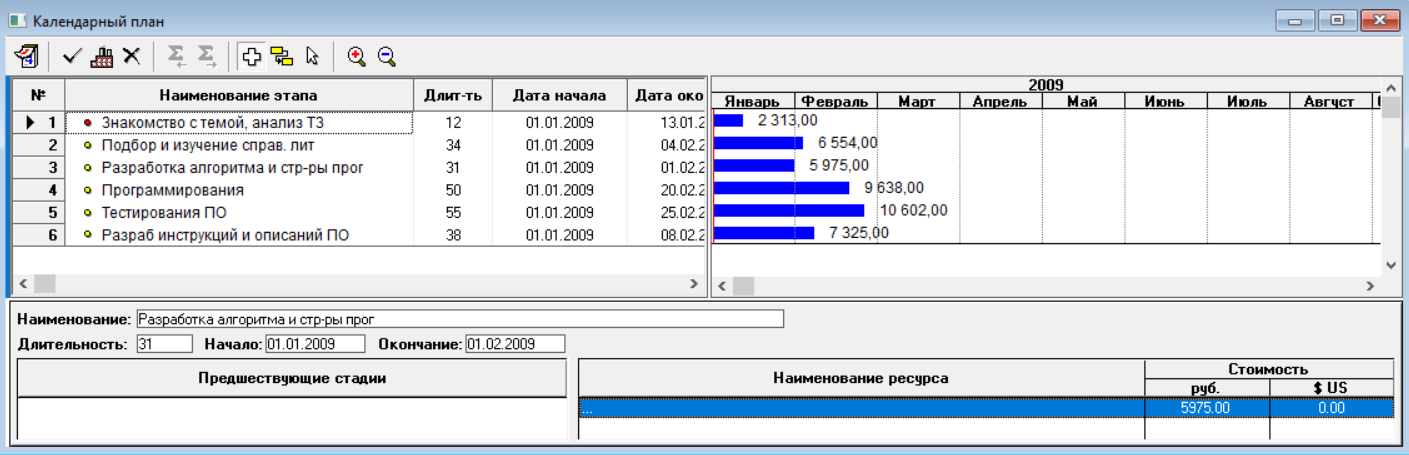The width and height of the screenshot is (1409, 455).
Task: Click Gantt chart vertical scrollbar down arrow
Action: (1390, 264)
